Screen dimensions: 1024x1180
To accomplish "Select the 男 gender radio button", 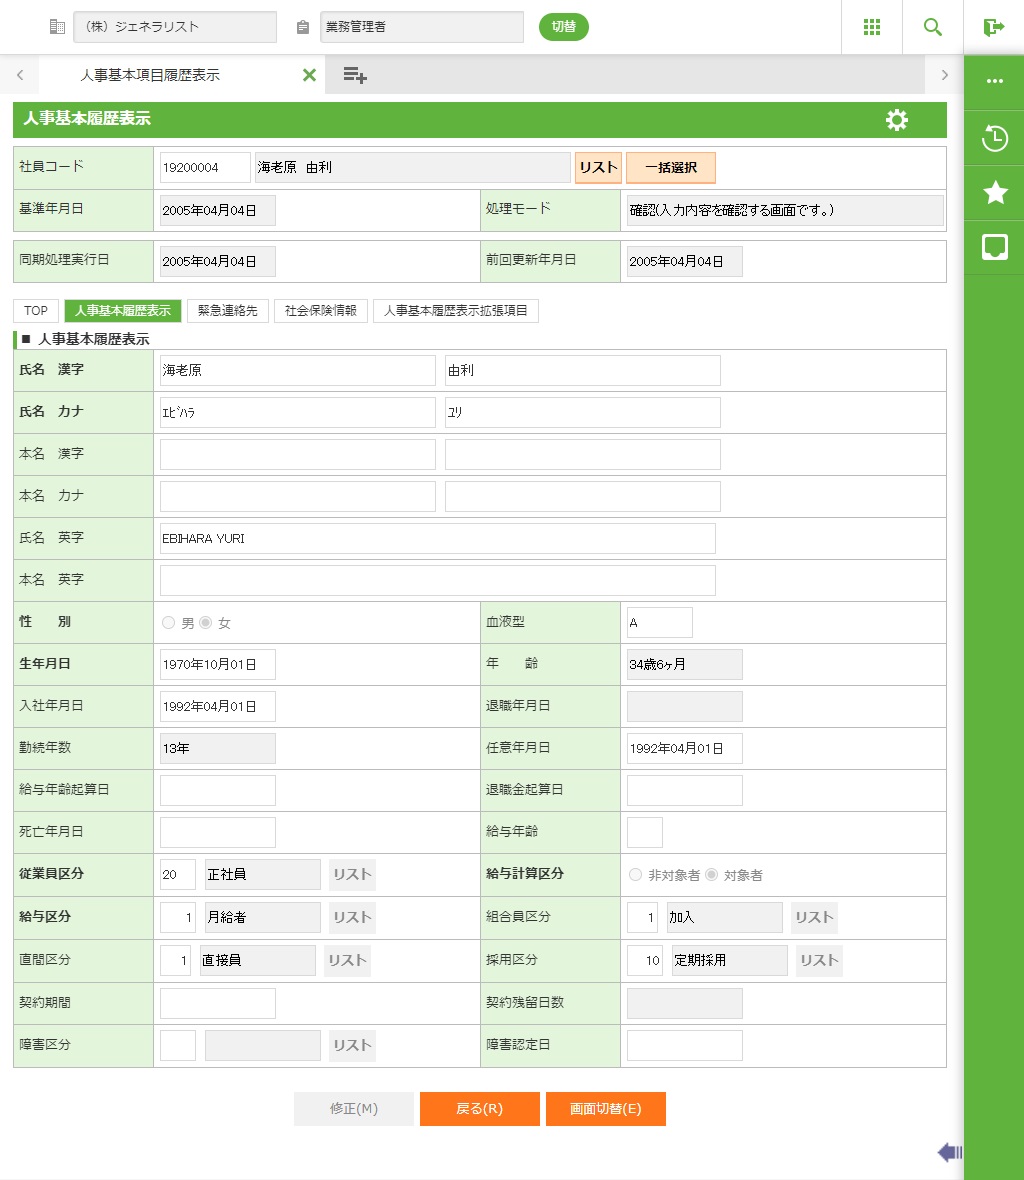I will tap(168, 623).
